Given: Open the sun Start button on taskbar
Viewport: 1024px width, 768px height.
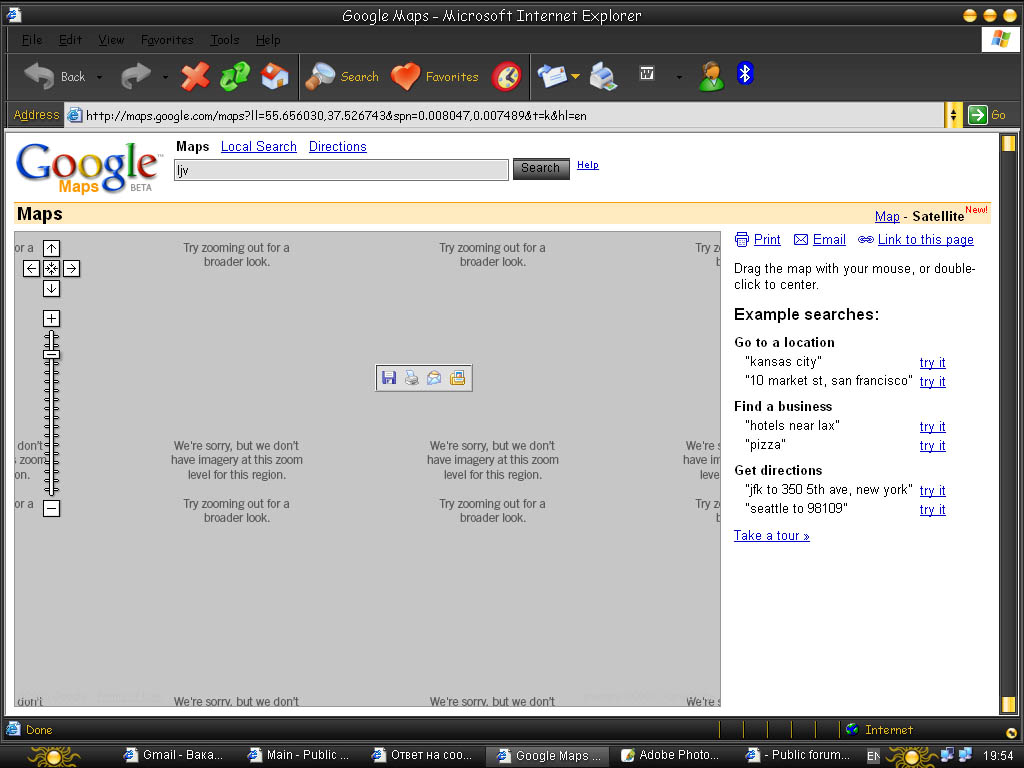Looking at the screenshot, I should click(54, 756).
